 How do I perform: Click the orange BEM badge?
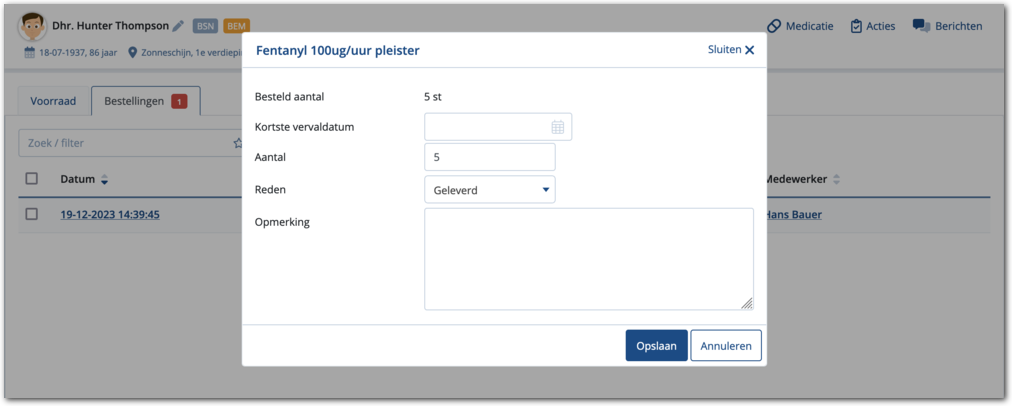[237, 26]
